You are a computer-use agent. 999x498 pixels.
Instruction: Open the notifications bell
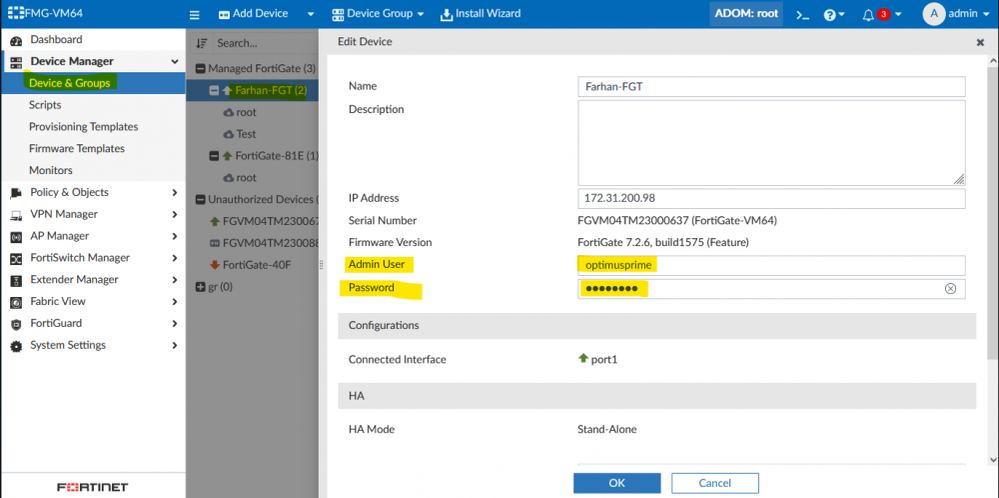tap(868, 15)
